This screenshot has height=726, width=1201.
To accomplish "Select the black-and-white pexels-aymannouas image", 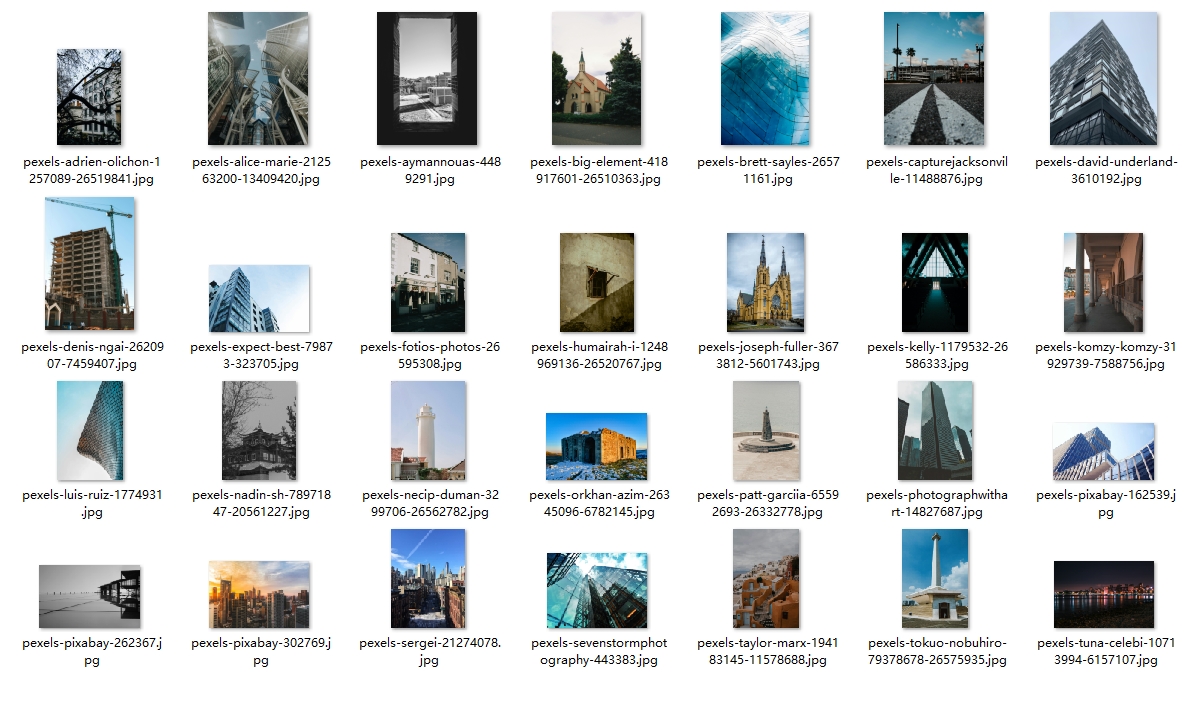I will coord(427,79).
